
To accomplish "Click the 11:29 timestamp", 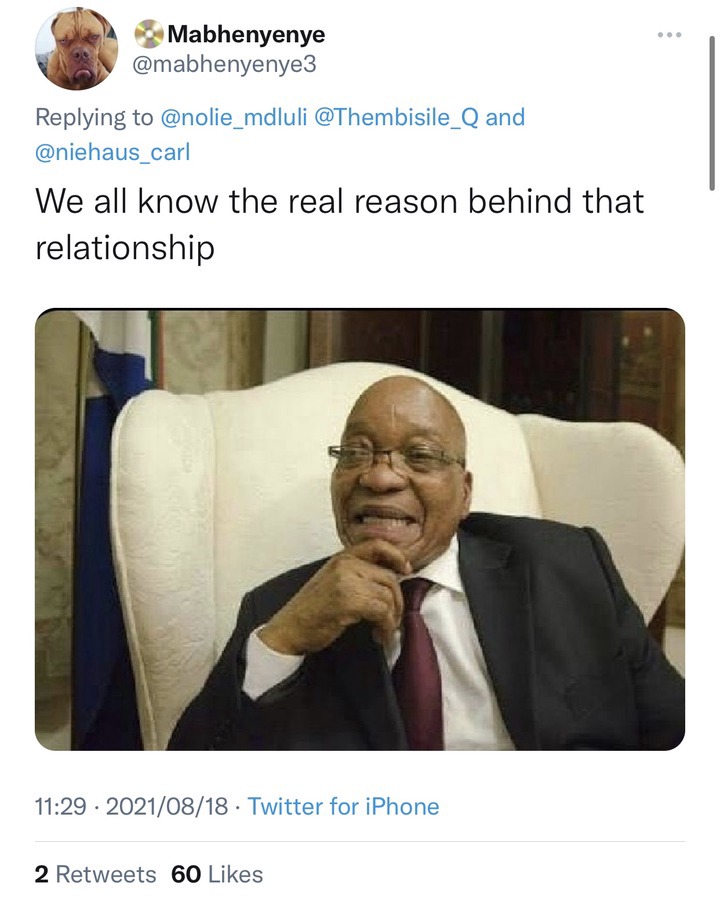I will pyautogui.click(x=60, y=806).
